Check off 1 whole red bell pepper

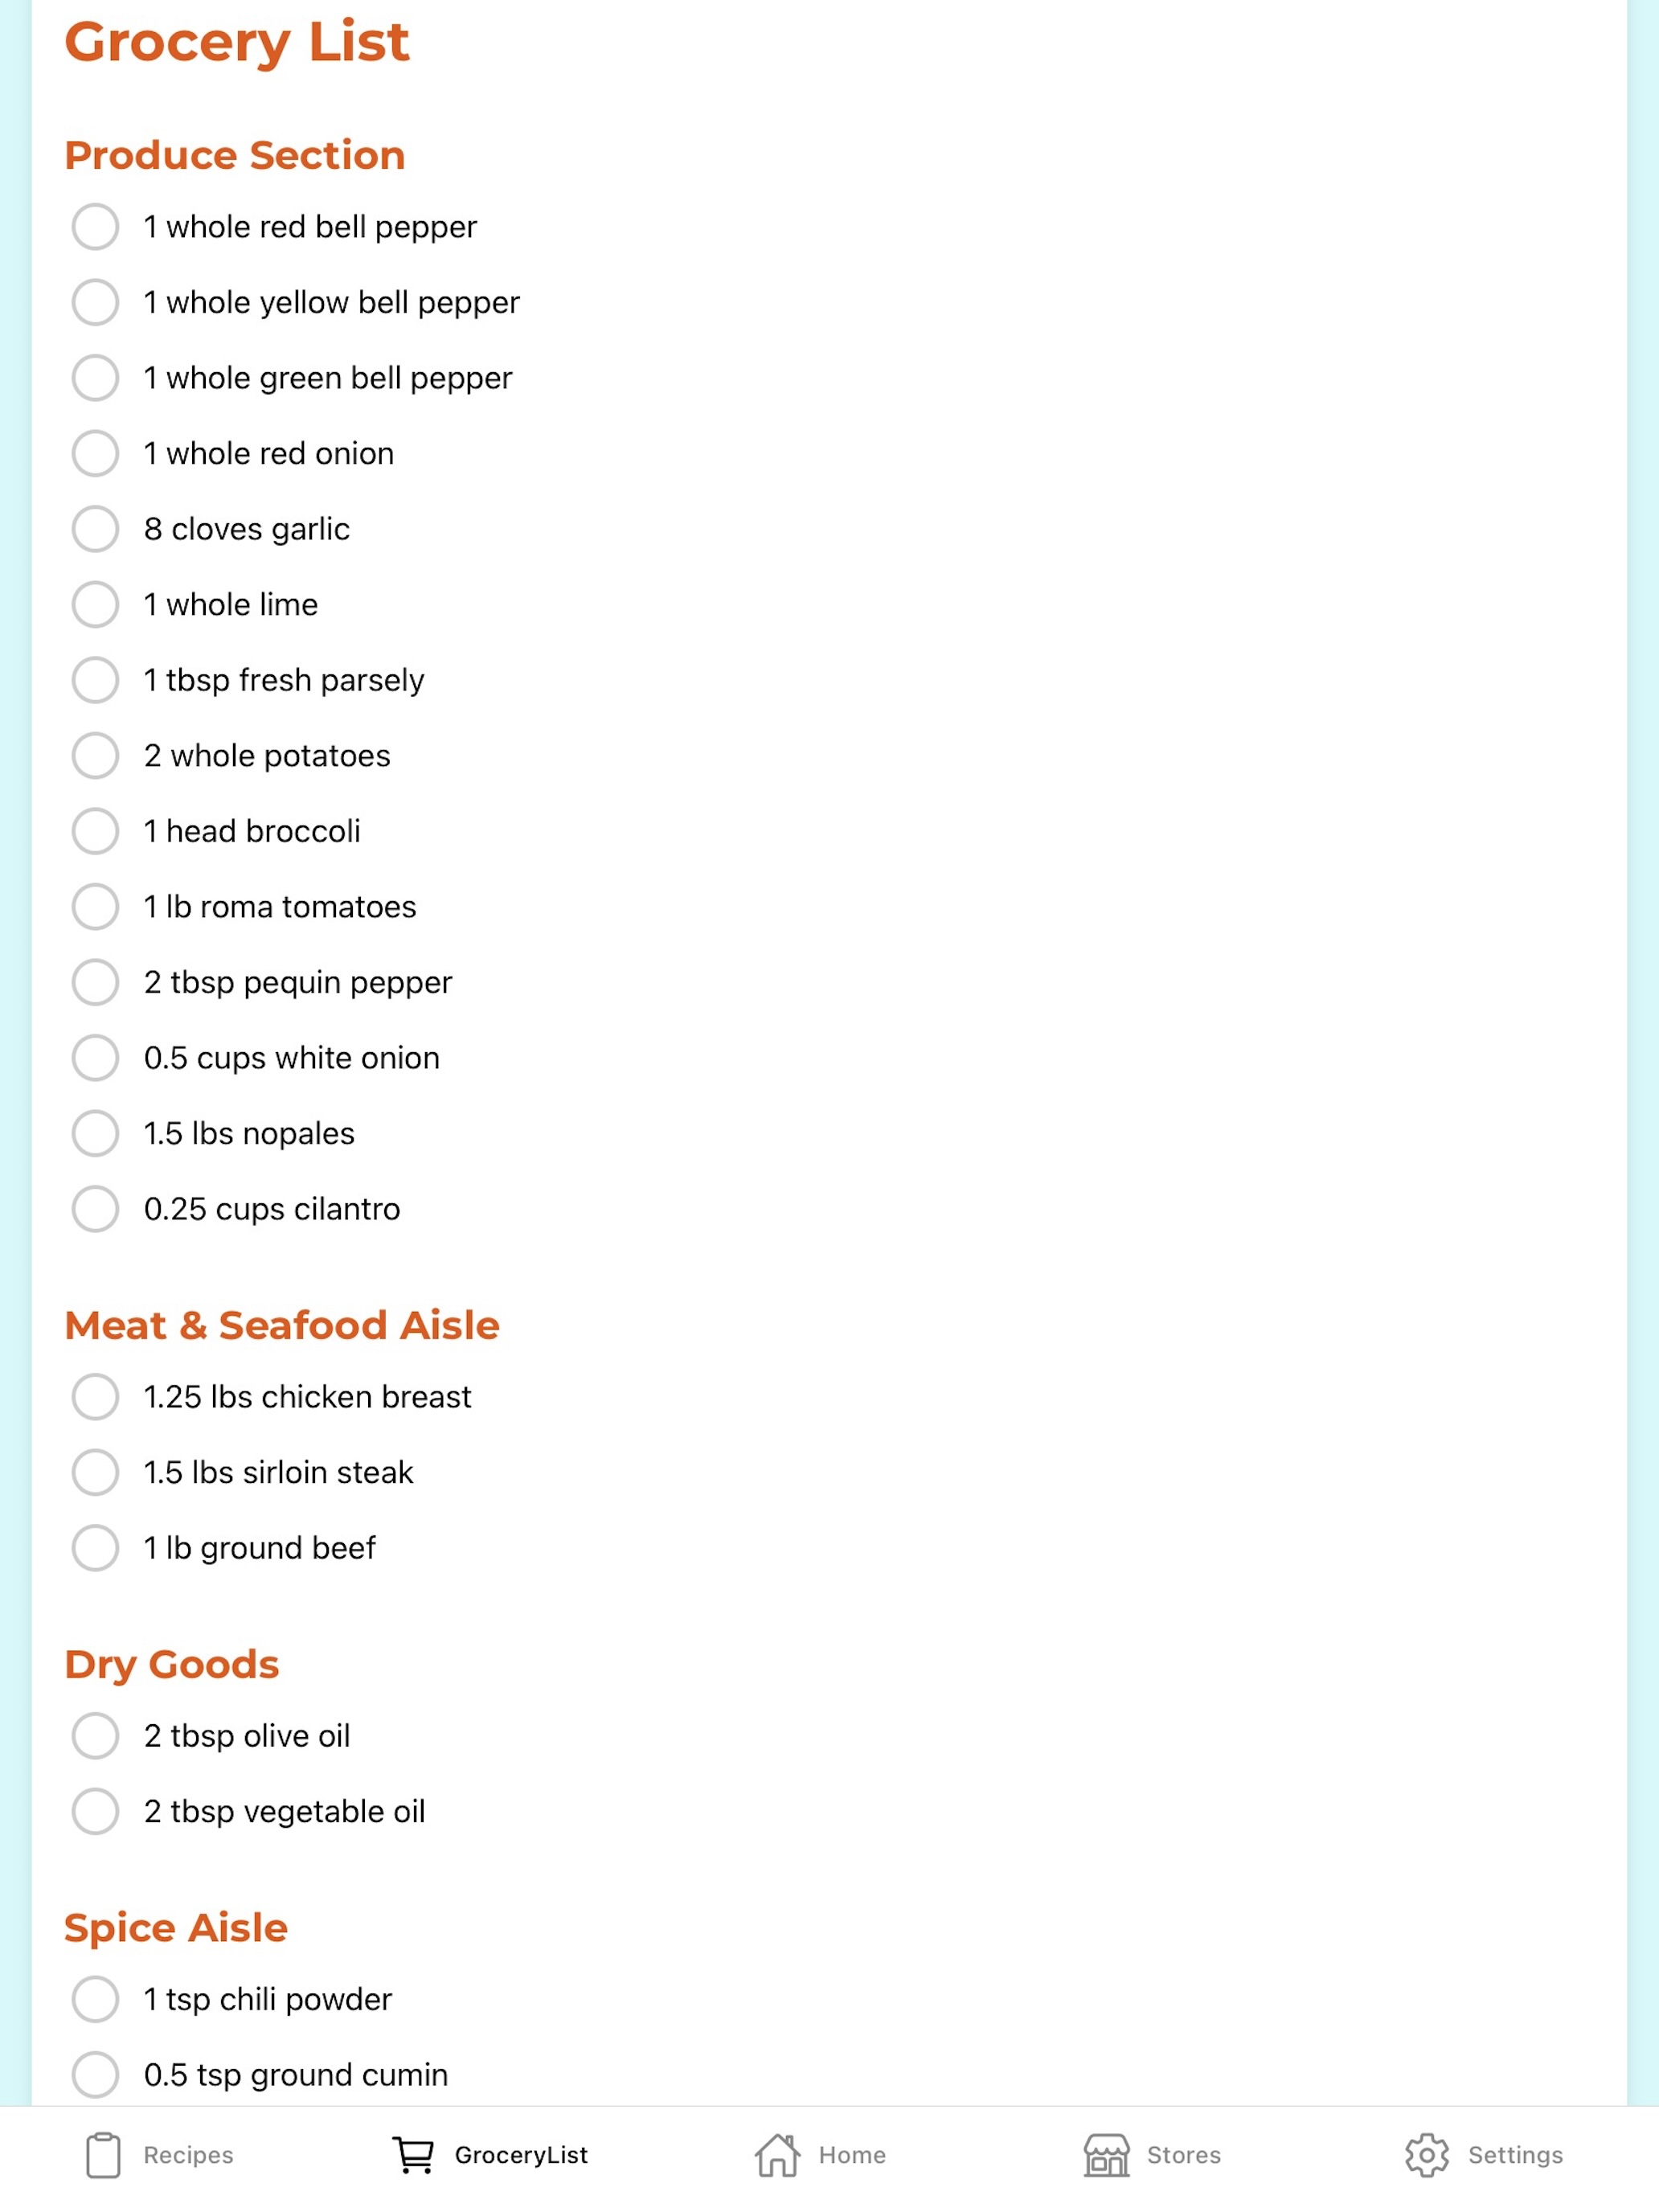(x=95, y=227)
